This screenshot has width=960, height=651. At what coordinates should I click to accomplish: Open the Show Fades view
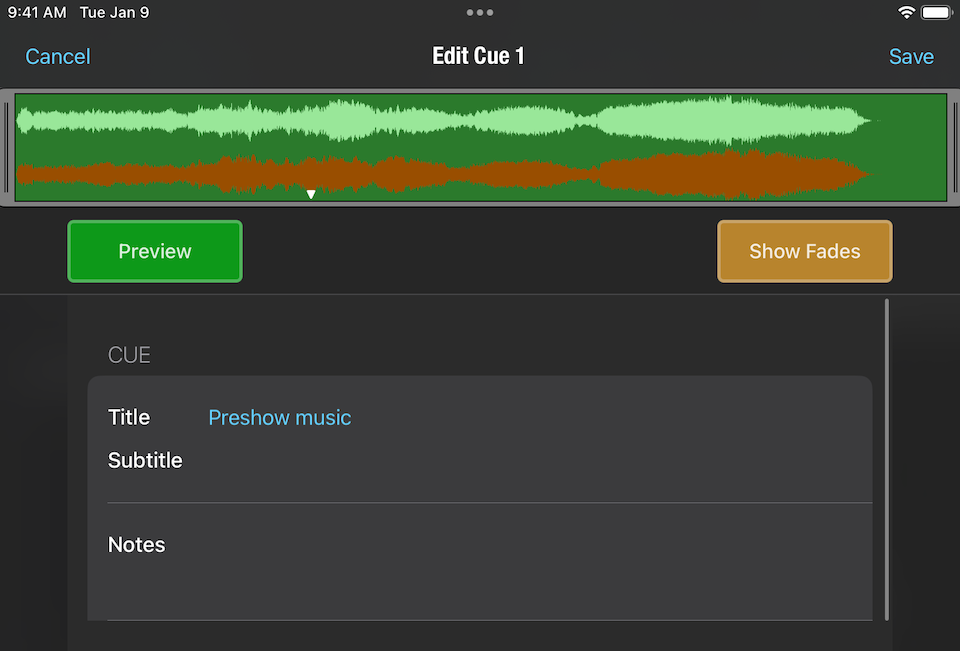[x=804, y=251]
